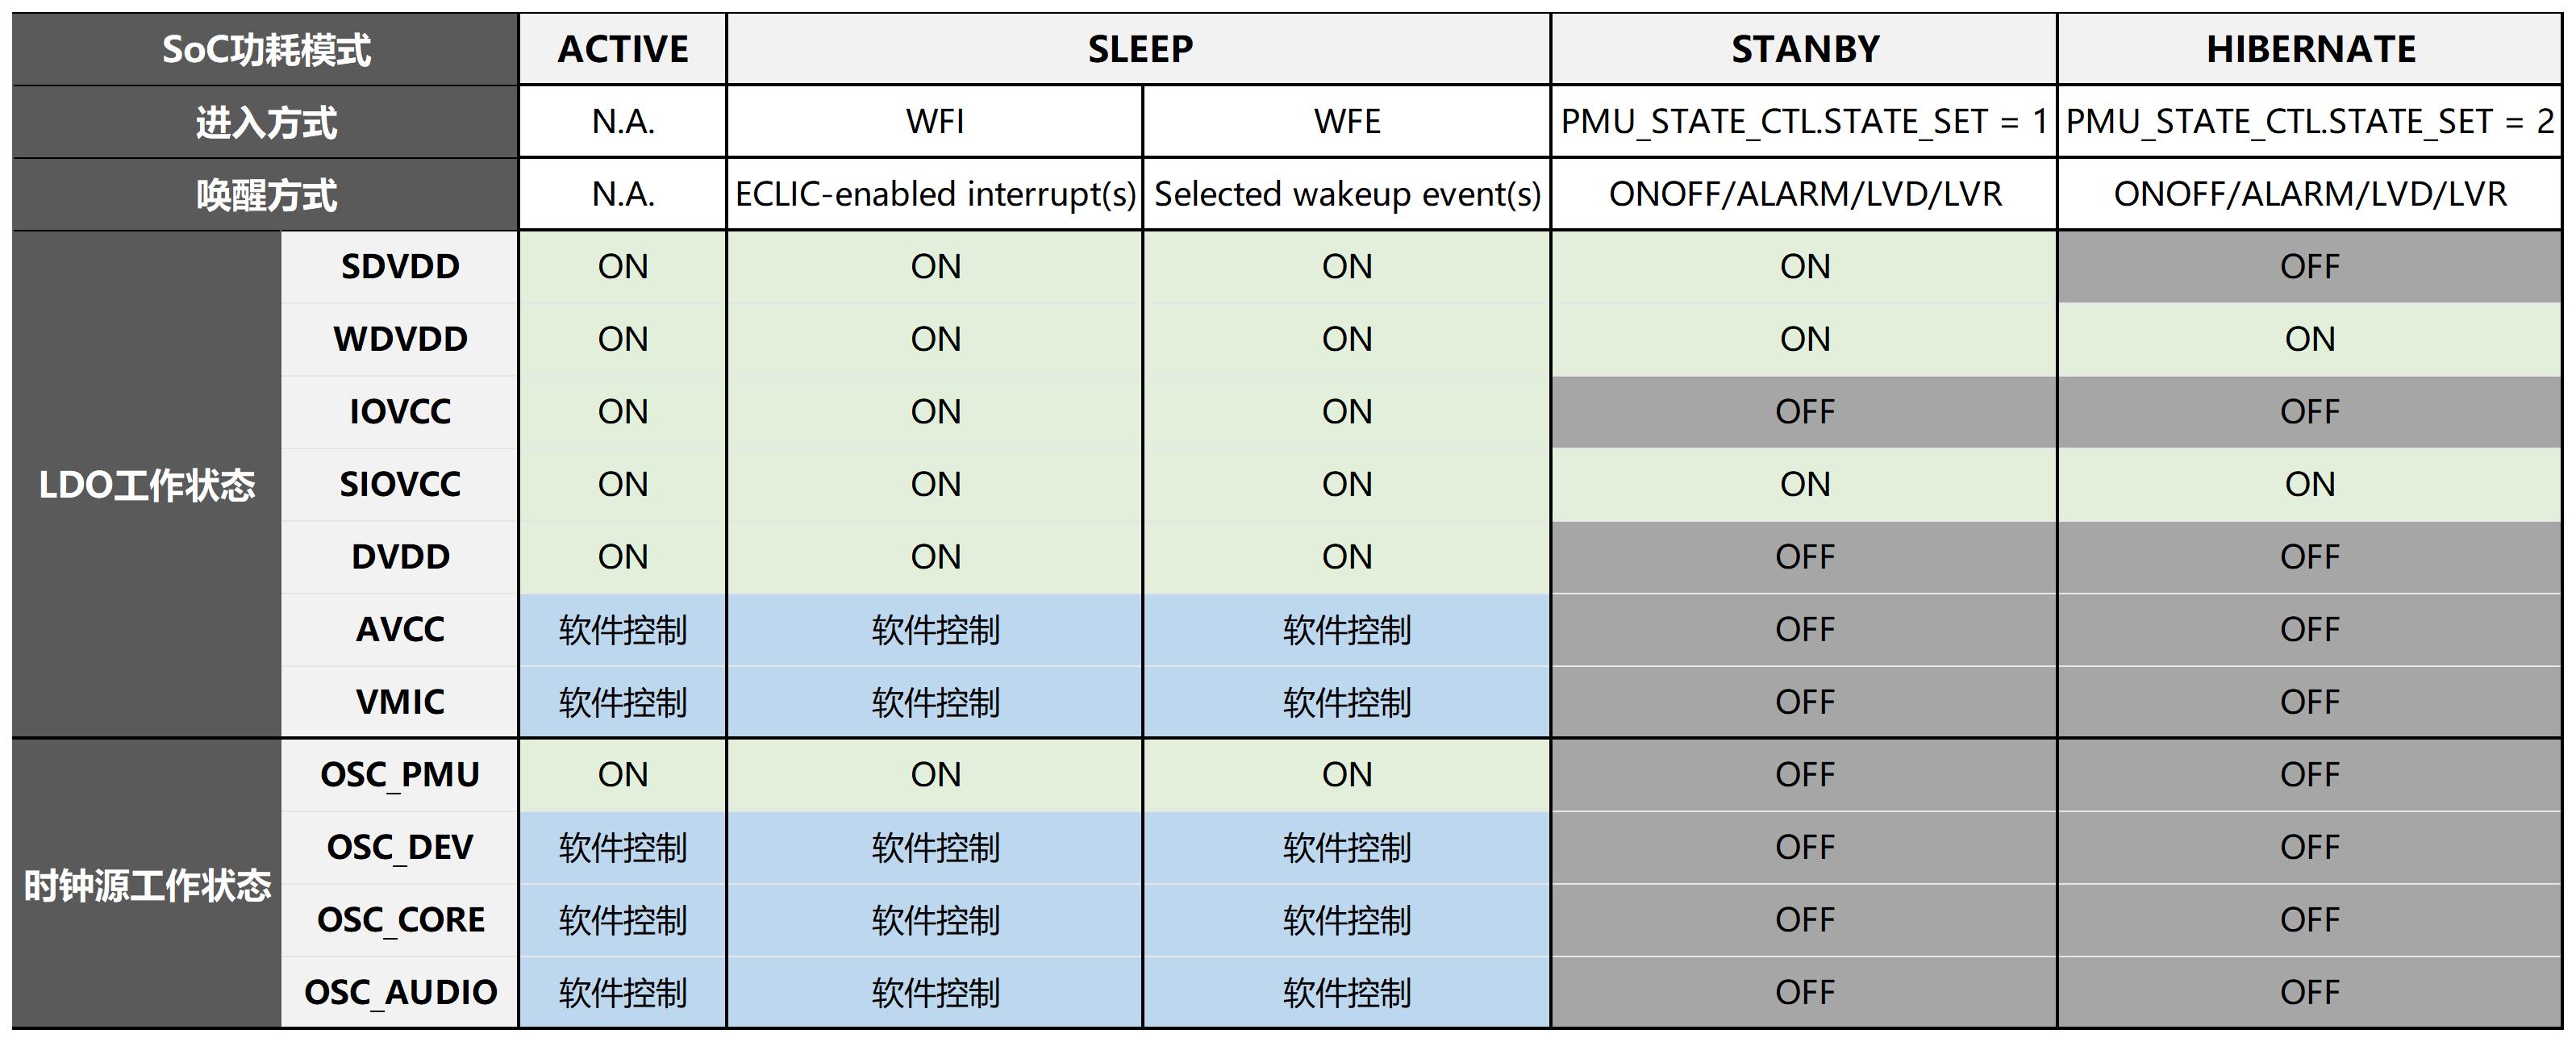Click the PMU_STATE_CTL.STATE_SET = 1 cell
Image resolution: width=2576 pixels, height=1042 pixels.
(x=1804, y=122)
